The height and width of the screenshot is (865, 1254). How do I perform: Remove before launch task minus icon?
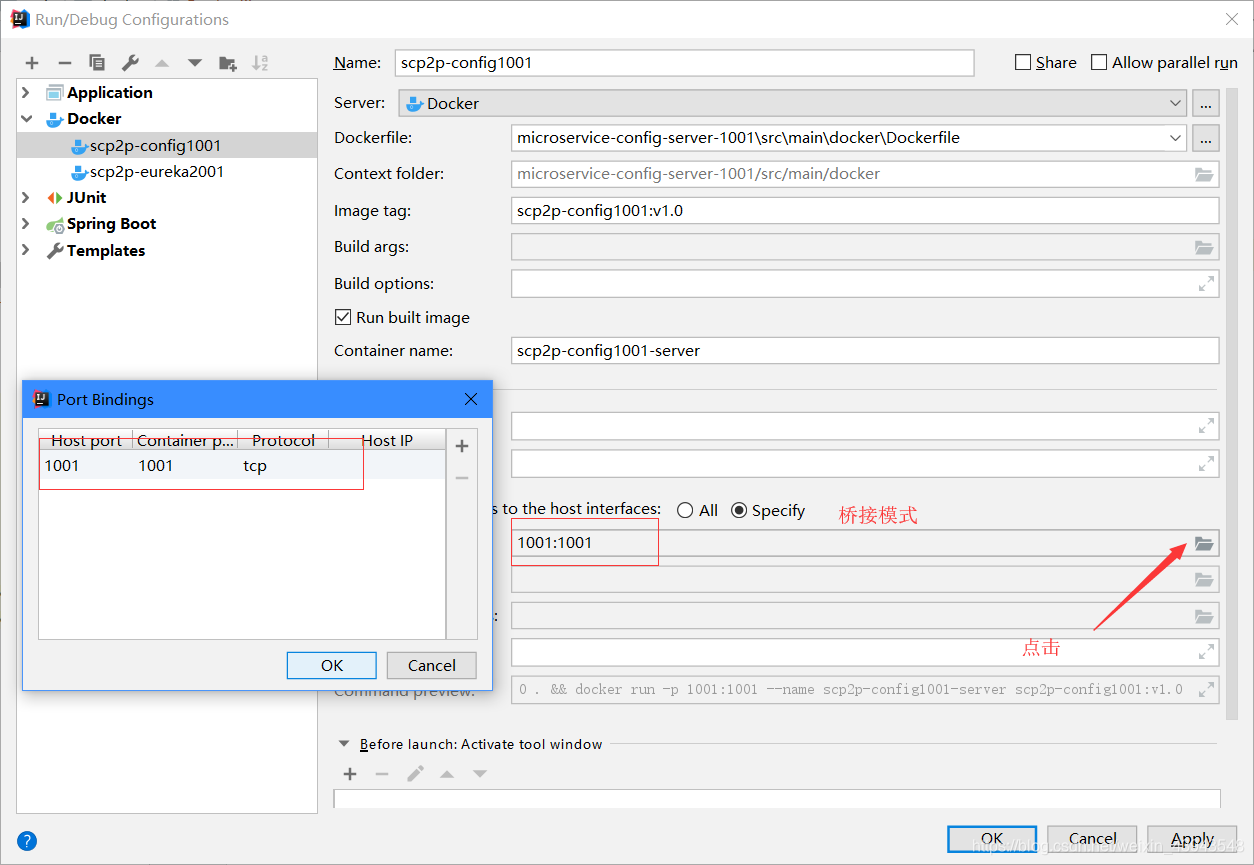click(382, 774)
